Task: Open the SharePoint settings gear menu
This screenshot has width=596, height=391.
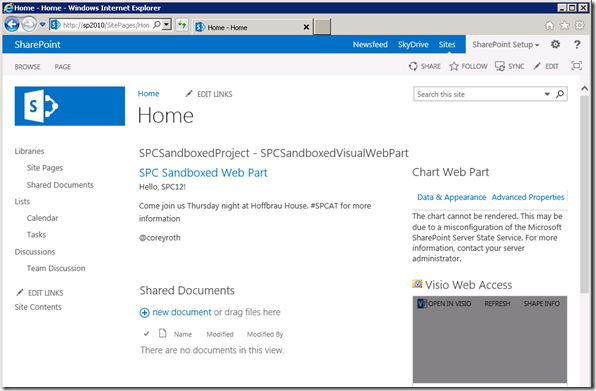Action: click(555, 44)
